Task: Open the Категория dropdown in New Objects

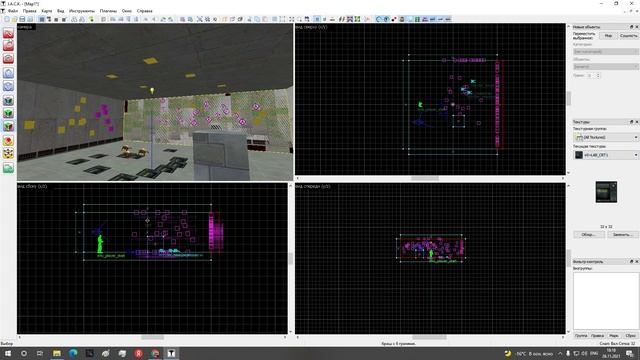Action: tap(606, 51)
